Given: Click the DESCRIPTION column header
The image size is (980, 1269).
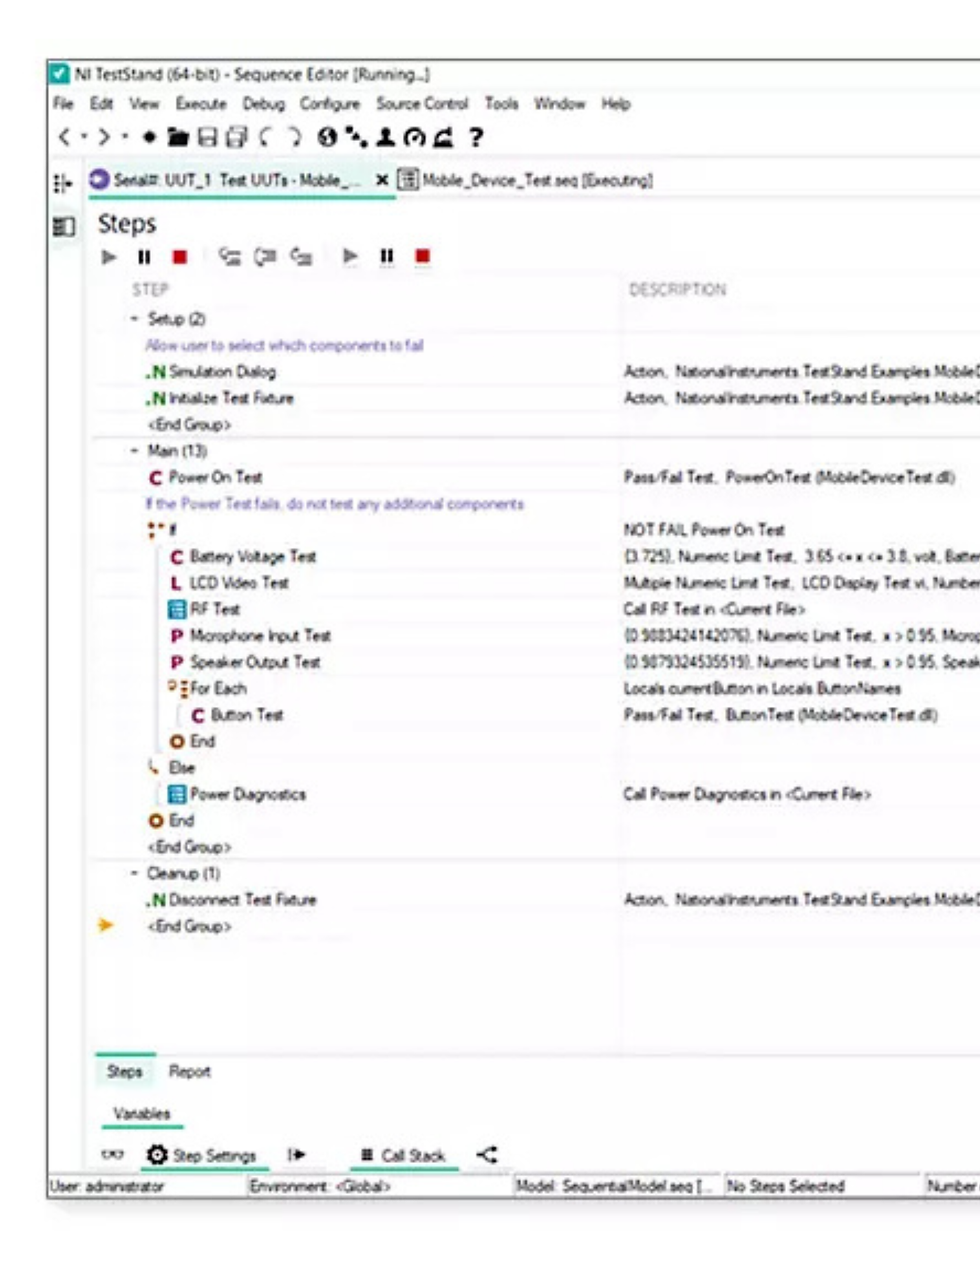Looking at the screenshot, I should point(678,290).
